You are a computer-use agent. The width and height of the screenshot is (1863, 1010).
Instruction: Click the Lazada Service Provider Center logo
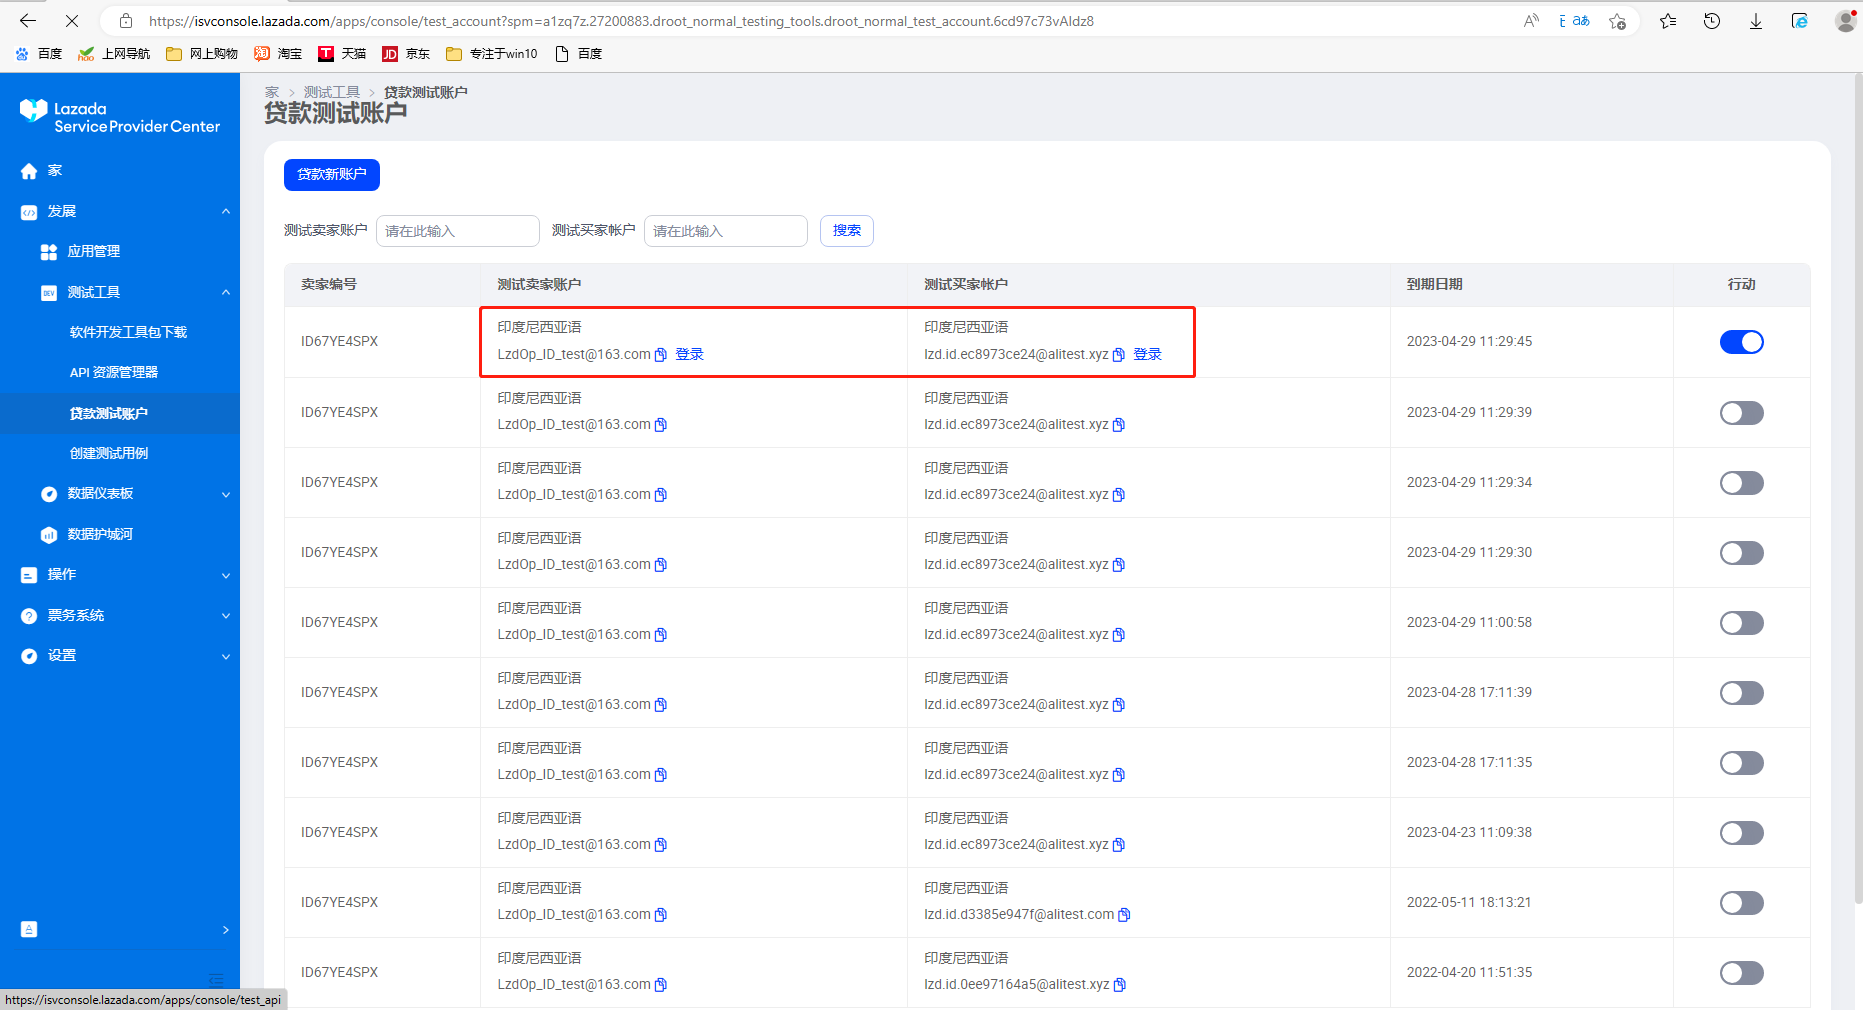[120, 117]
